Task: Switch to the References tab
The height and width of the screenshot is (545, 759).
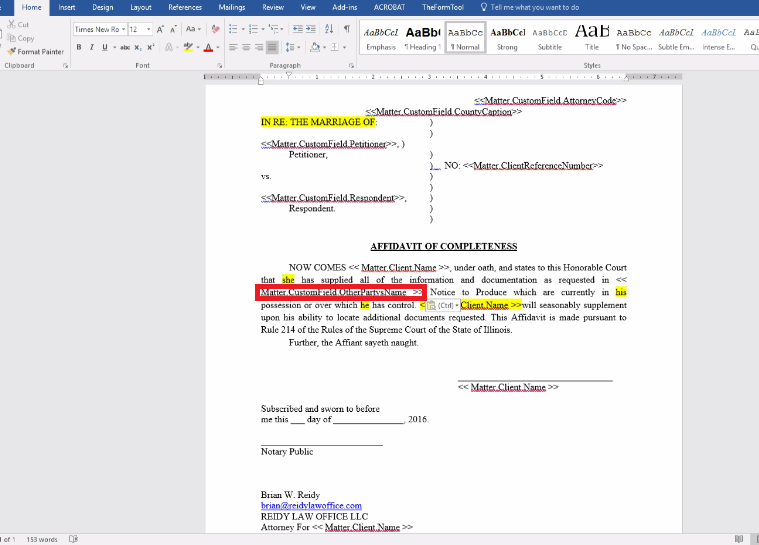Action: (x=185, y=7)
